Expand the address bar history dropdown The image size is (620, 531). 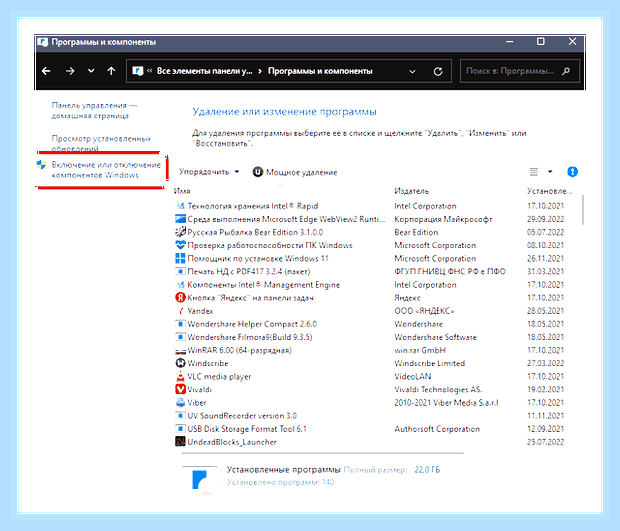click(x=412, y=72)
